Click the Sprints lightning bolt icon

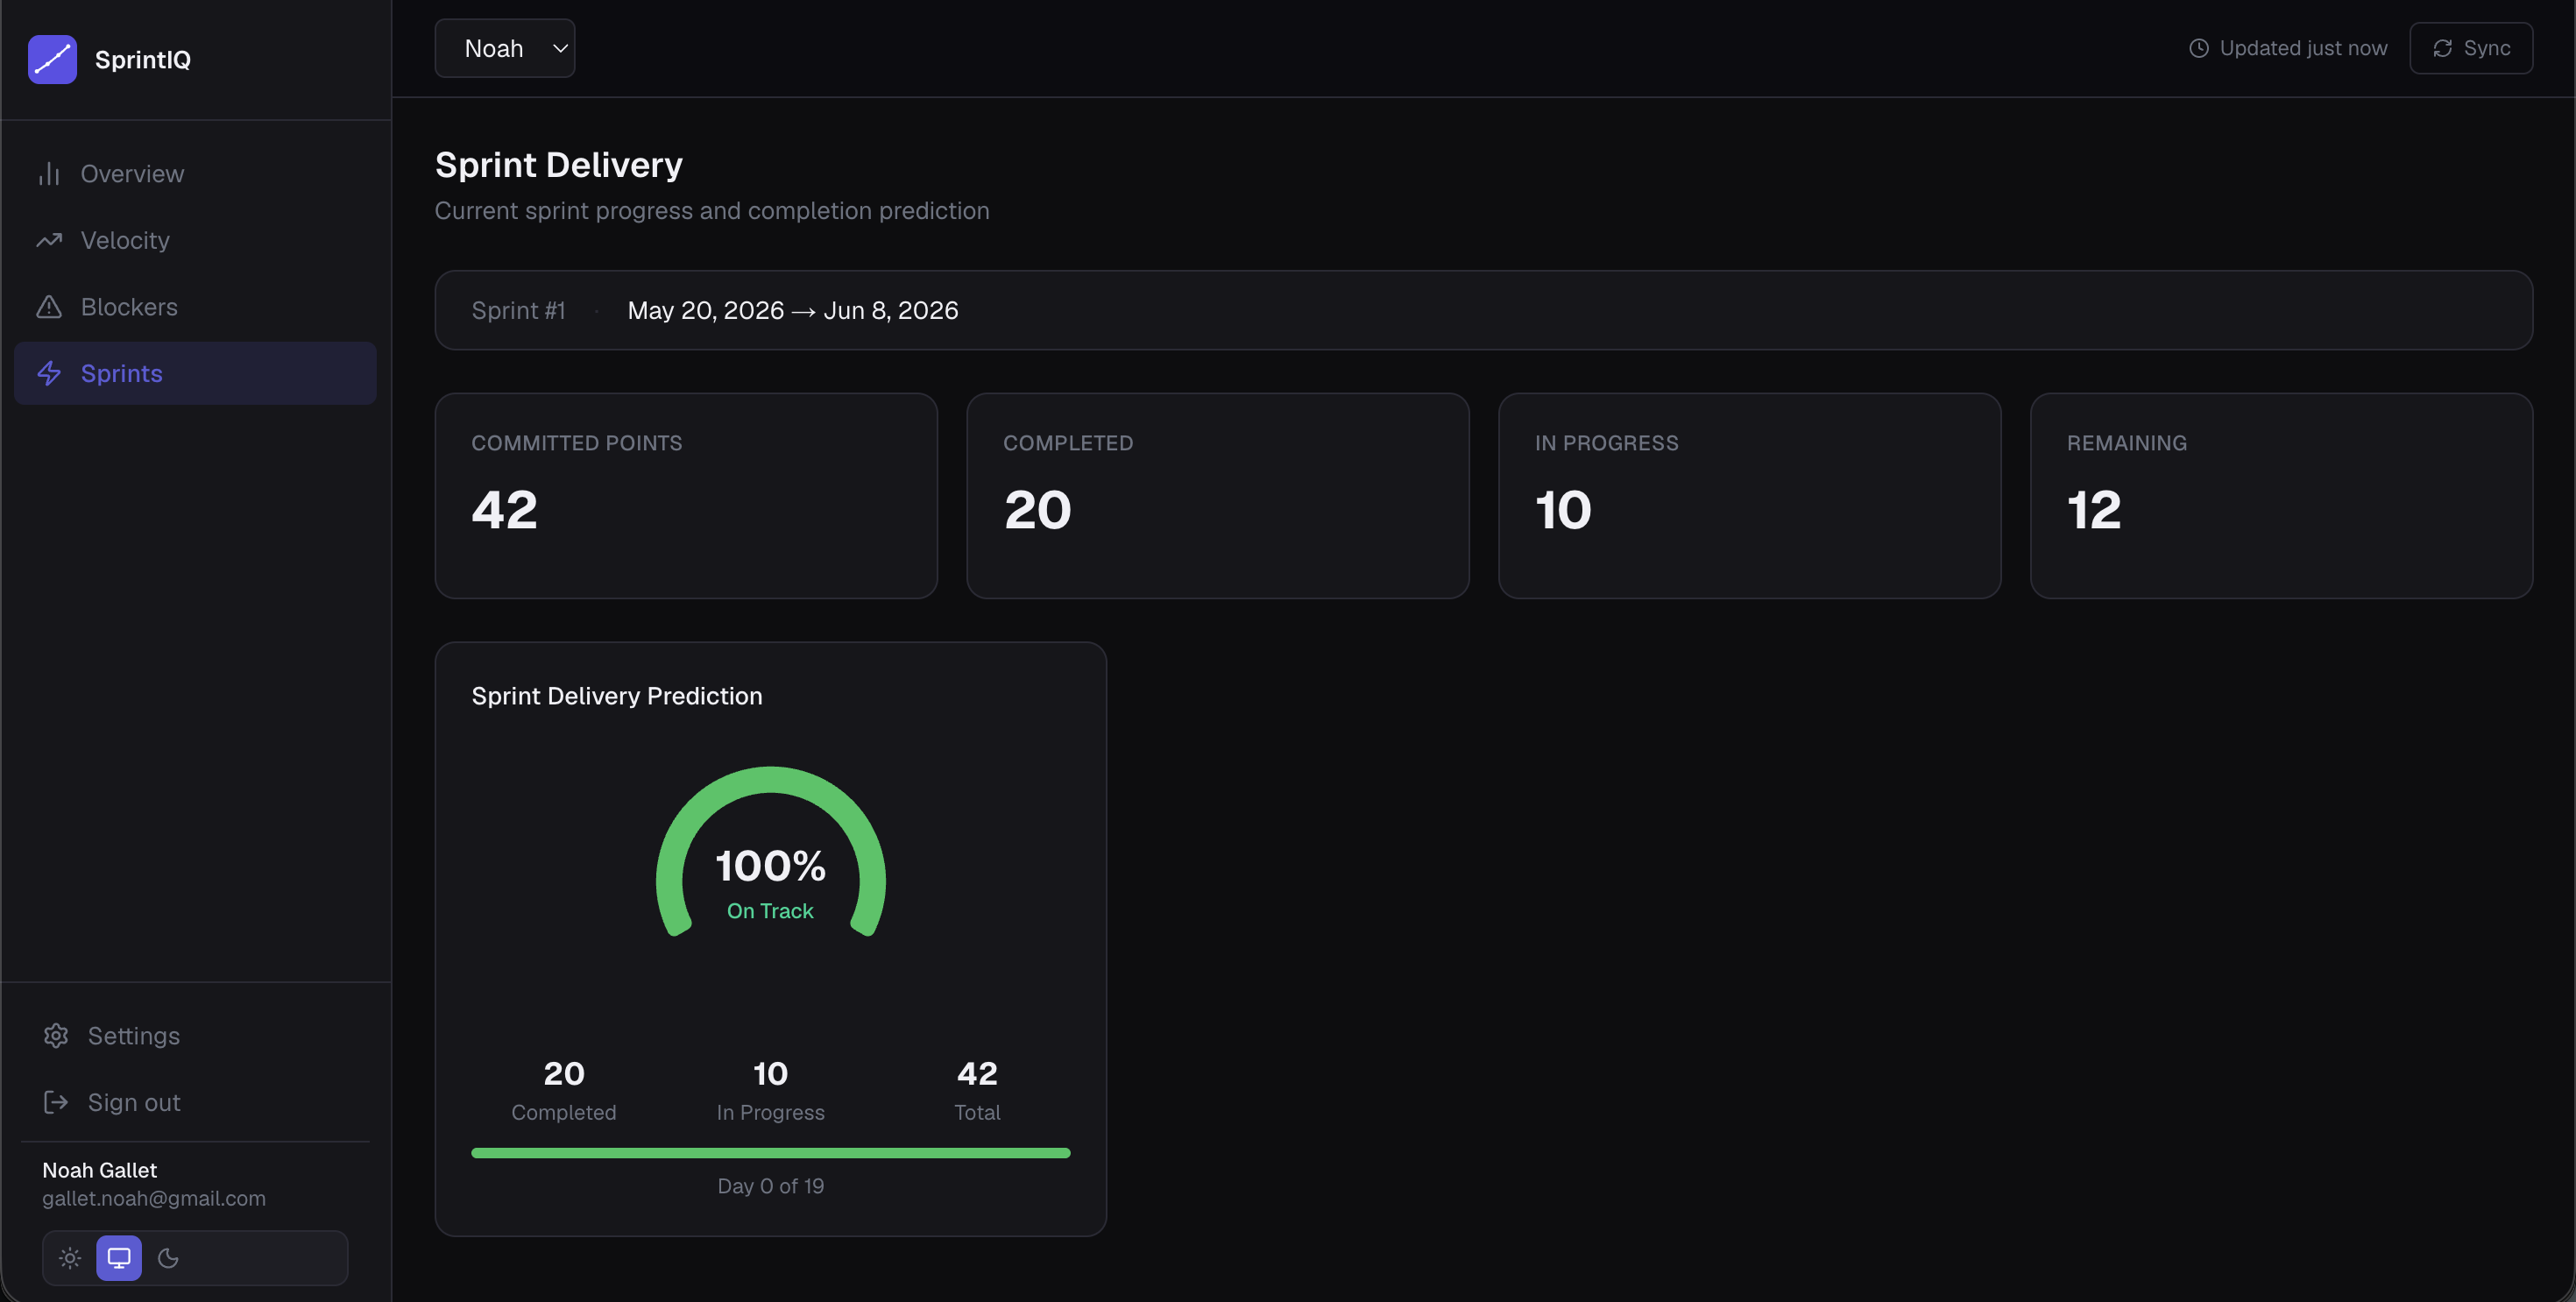pyautogui.click(x=49, y=374)
